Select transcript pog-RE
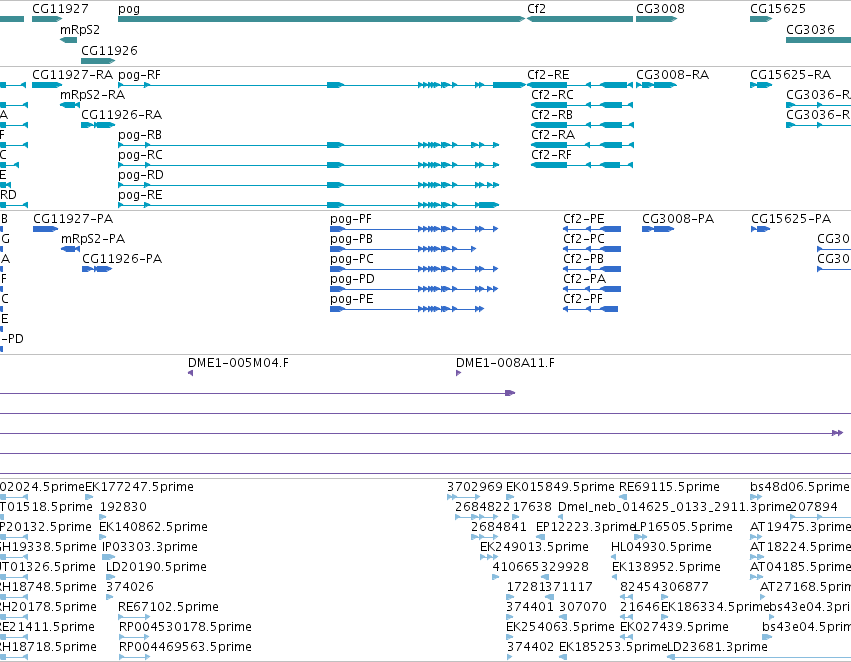The image size is (851, 662). [x=308, y=205]
